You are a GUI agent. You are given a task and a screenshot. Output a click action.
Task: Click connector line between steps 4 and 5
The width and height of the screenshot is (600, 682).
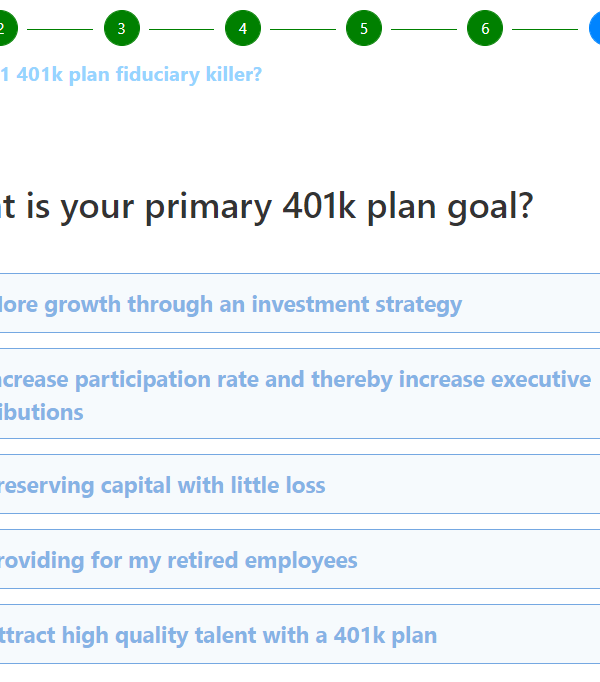point(303,29)
